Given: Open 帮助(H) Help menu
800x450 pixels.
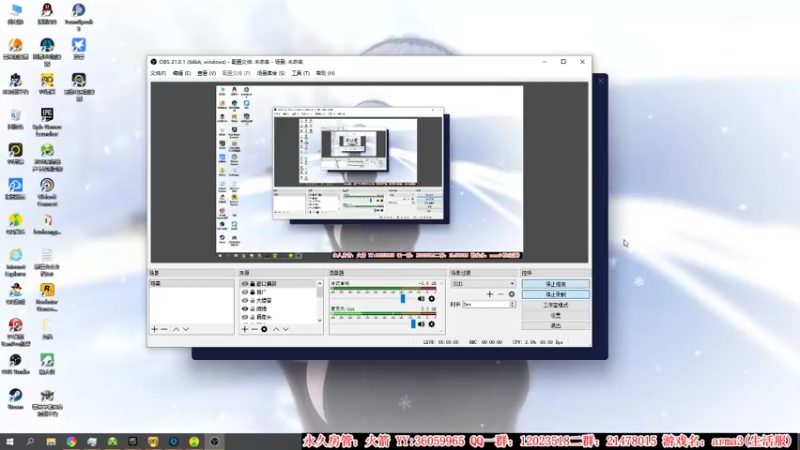Looking at the screenshot, I should [x=326, y=73].
